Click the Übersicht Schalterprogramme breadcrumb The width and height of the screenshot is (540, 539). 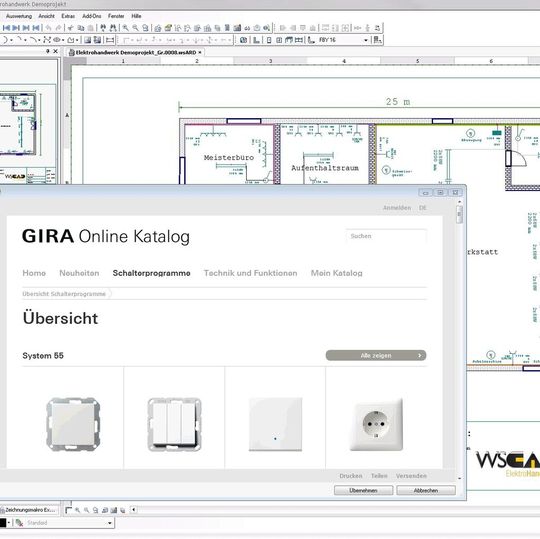click(x=64, y=294)
